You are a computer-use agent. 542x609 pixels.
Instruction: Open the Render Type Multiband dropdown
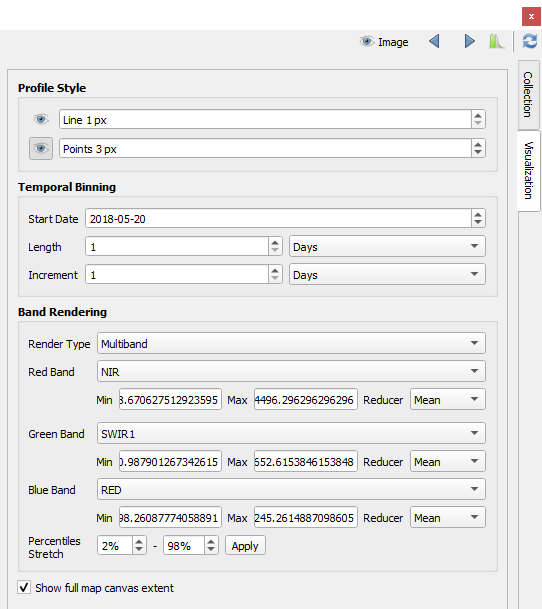[x=291, y=343]
